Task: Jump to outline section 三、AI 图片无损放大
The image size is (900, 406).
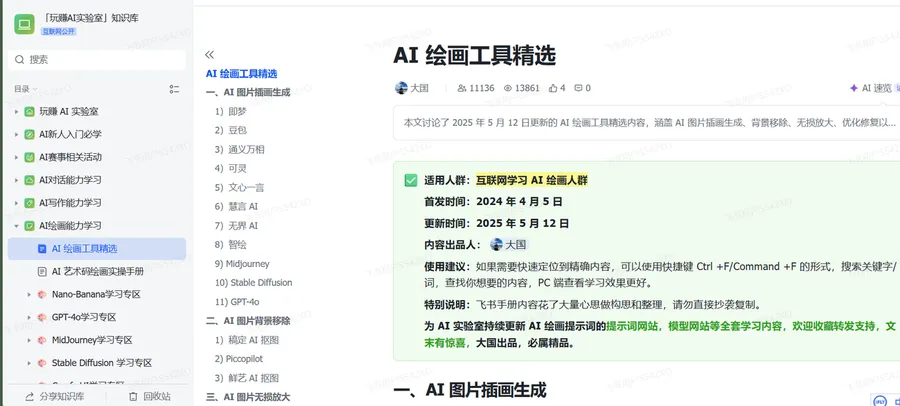Action: coord(248,397)
